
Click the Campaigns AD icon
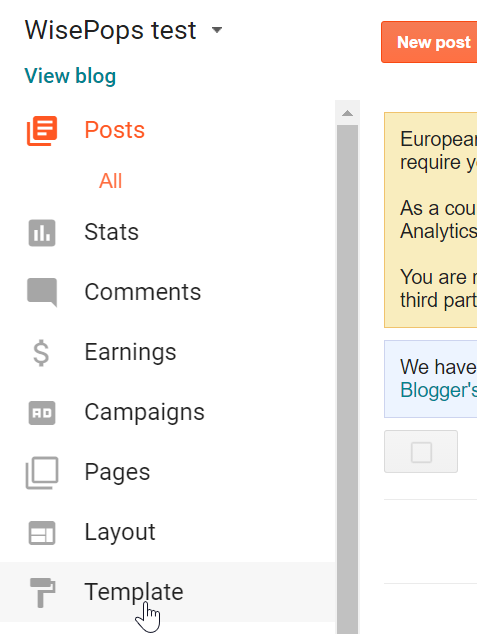click(42, 413)
